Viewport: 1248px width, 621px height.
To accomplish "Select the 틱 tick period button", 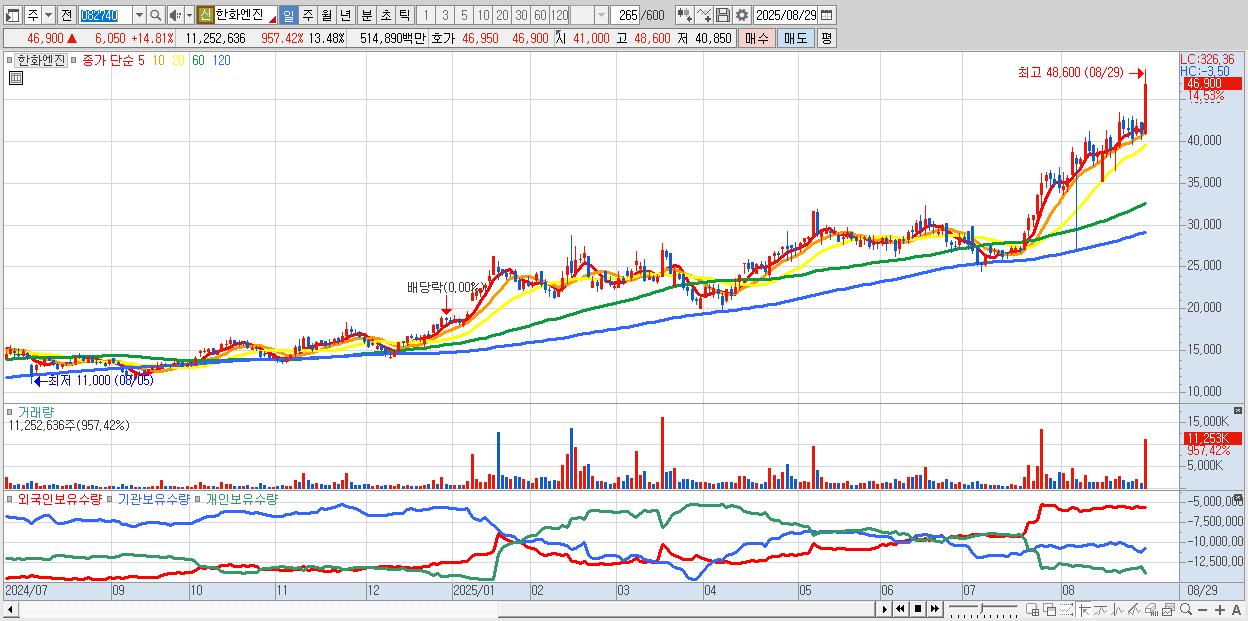I will click(404, 15).
